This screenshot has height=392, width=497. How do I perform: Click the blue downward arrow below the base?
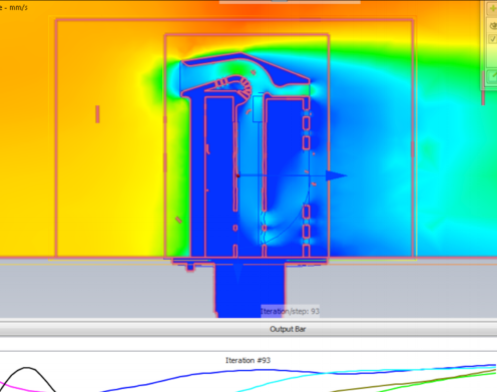(237, 272)
